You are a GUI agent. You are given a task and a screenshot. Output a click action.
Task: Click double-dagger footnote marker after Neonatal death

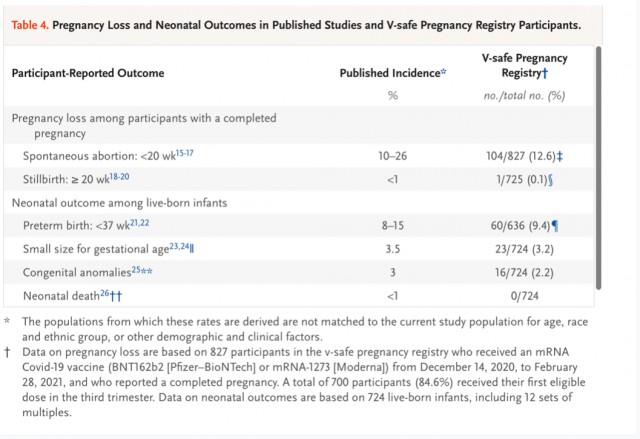pos(116,295)
